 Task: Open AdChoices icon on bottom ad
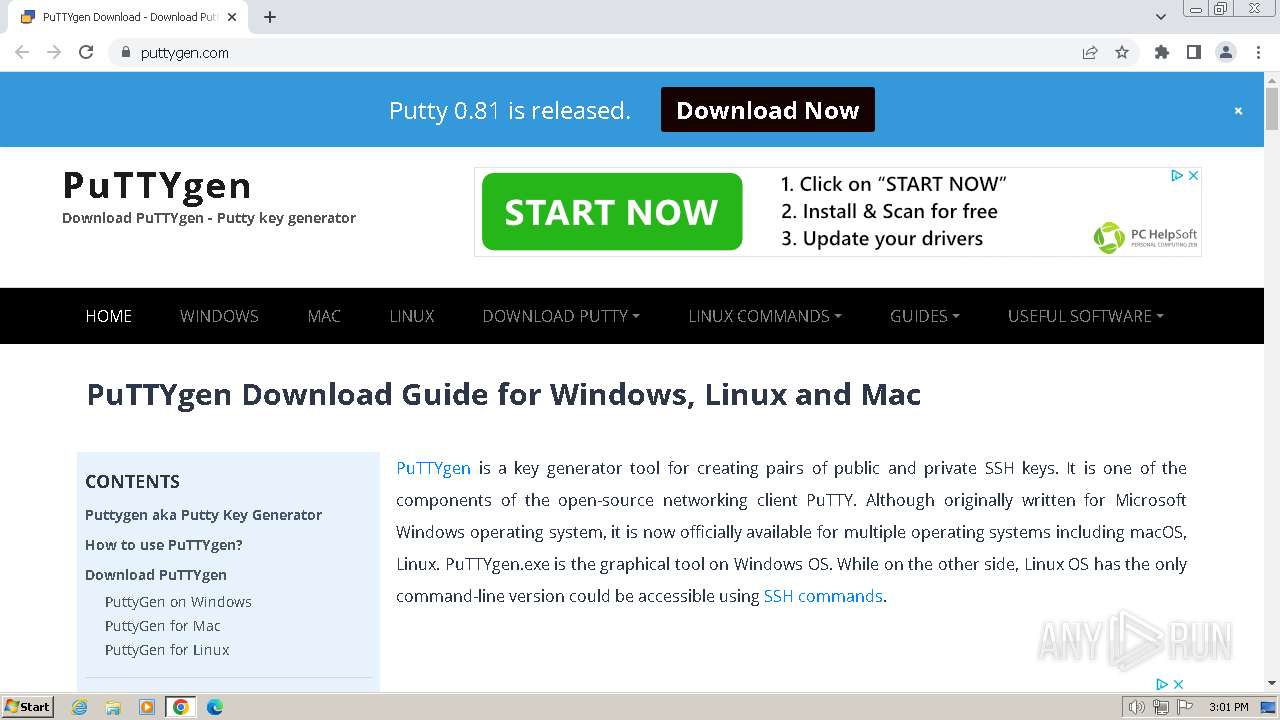[1162, 684]
